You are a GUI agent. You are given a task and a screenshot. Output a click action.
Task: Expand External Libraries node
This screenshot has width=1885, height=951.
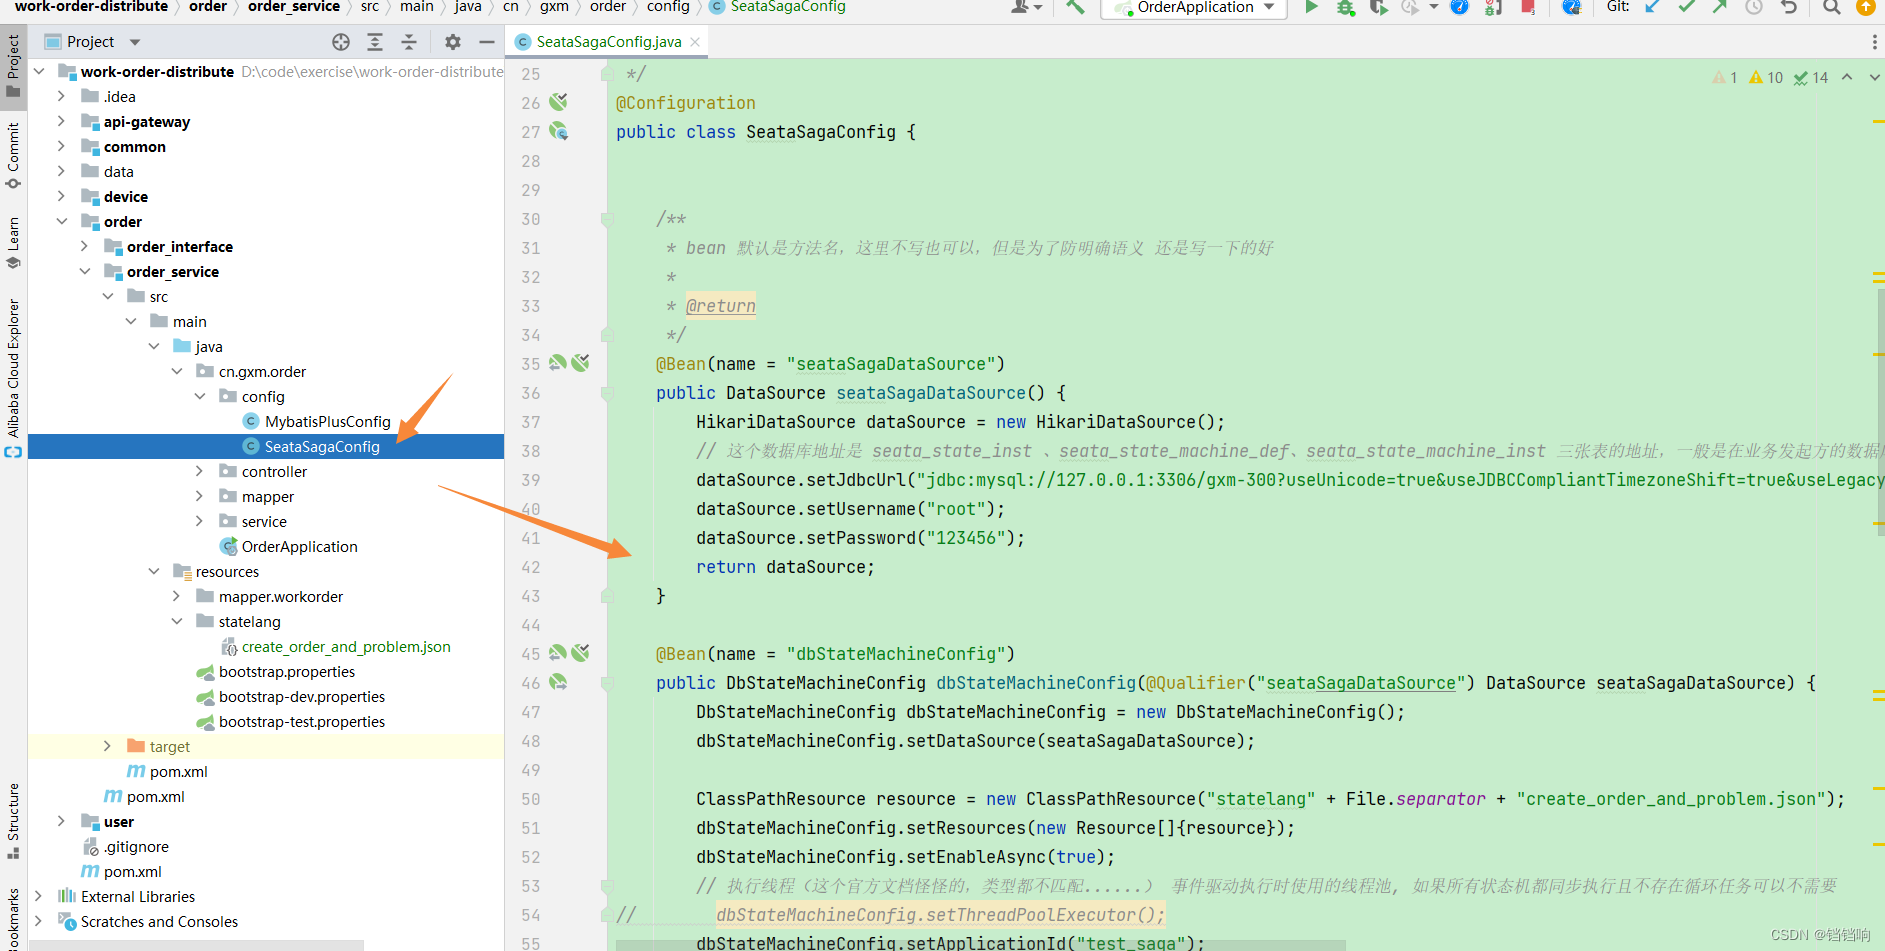point(38,896)
